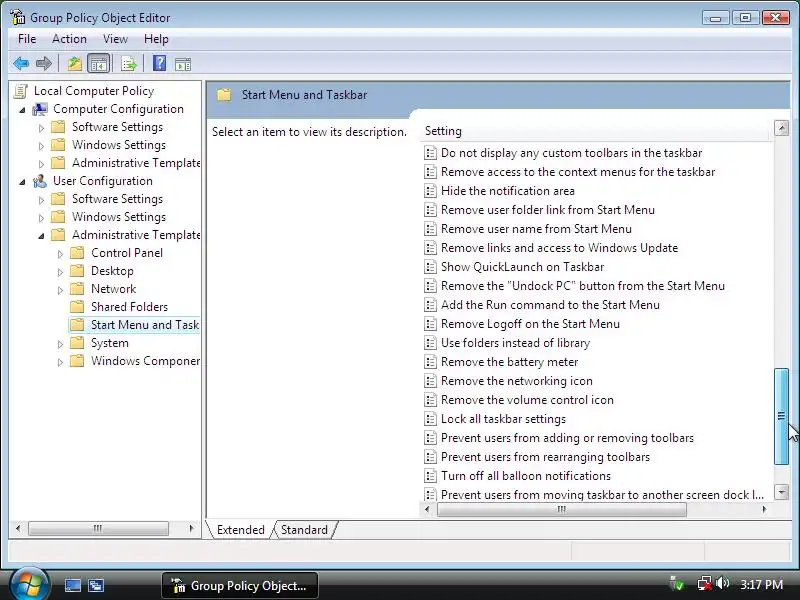Expand Software Settings under Computer Configuration
800x600 pixels.
click(41, 128)
